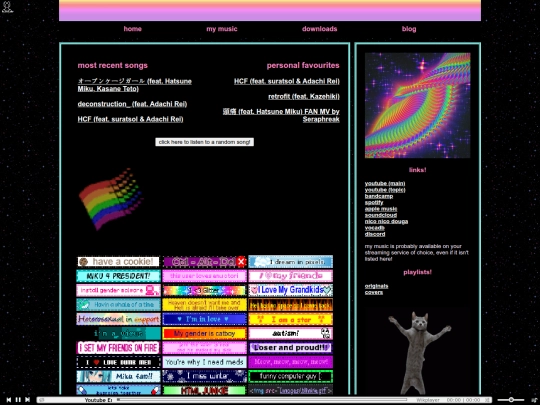Click the 'I <3 Glitter' rainbow blinkie
Screen dimensions: 540x405
pyautogui.click(x=205, y=290)
